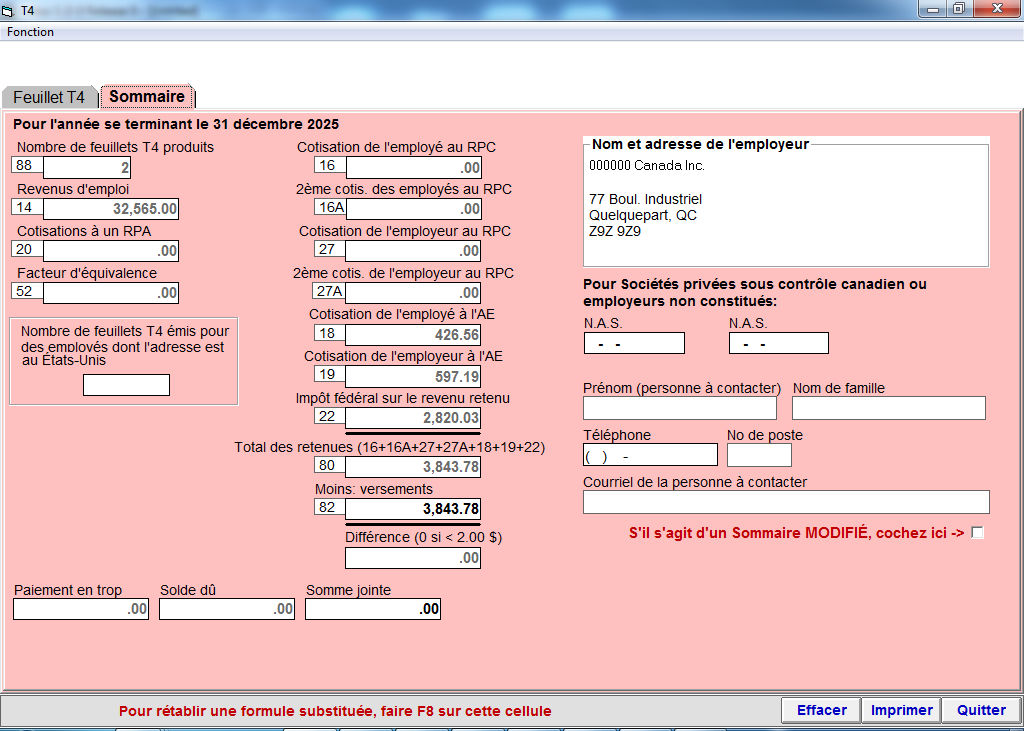
Task: Click the first N.A.S. input field
Action: 634,344
